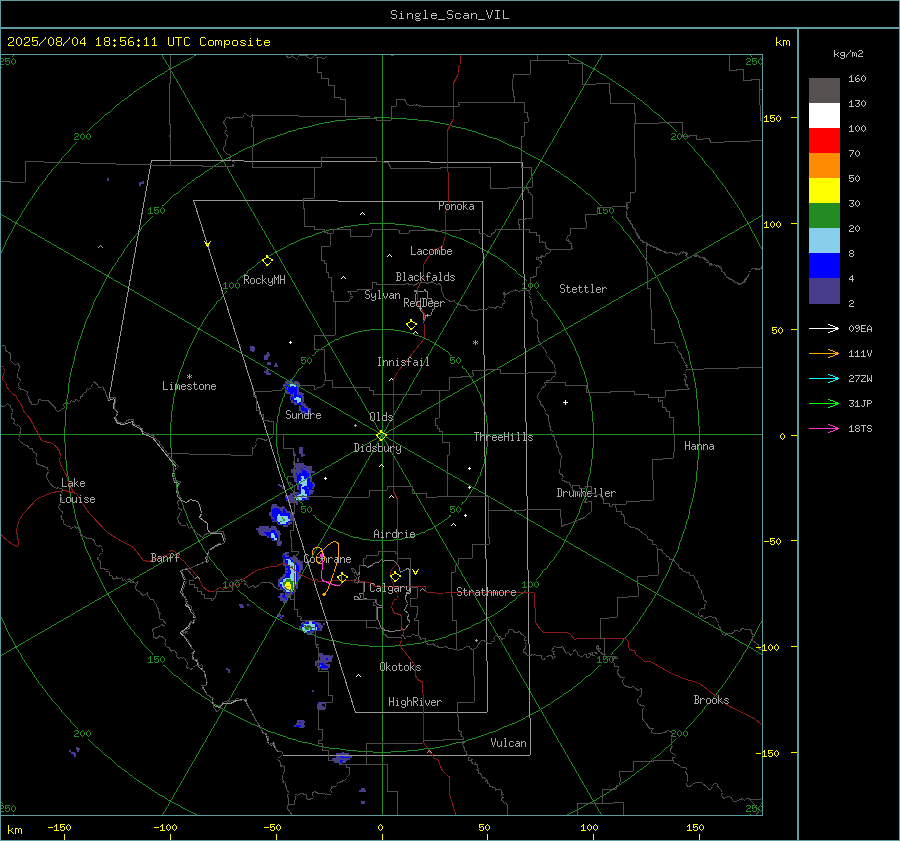
Task: Click the Sylvan label
Action: [x=382, y=295]
